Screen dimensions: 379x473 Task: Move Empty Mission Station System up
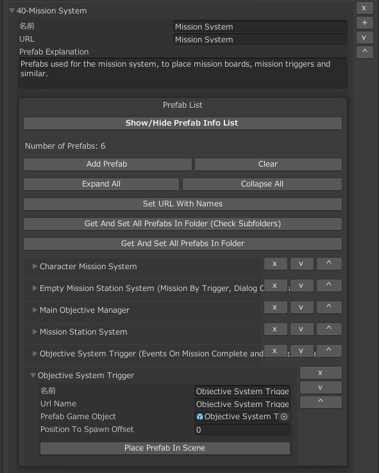[329, 286]
